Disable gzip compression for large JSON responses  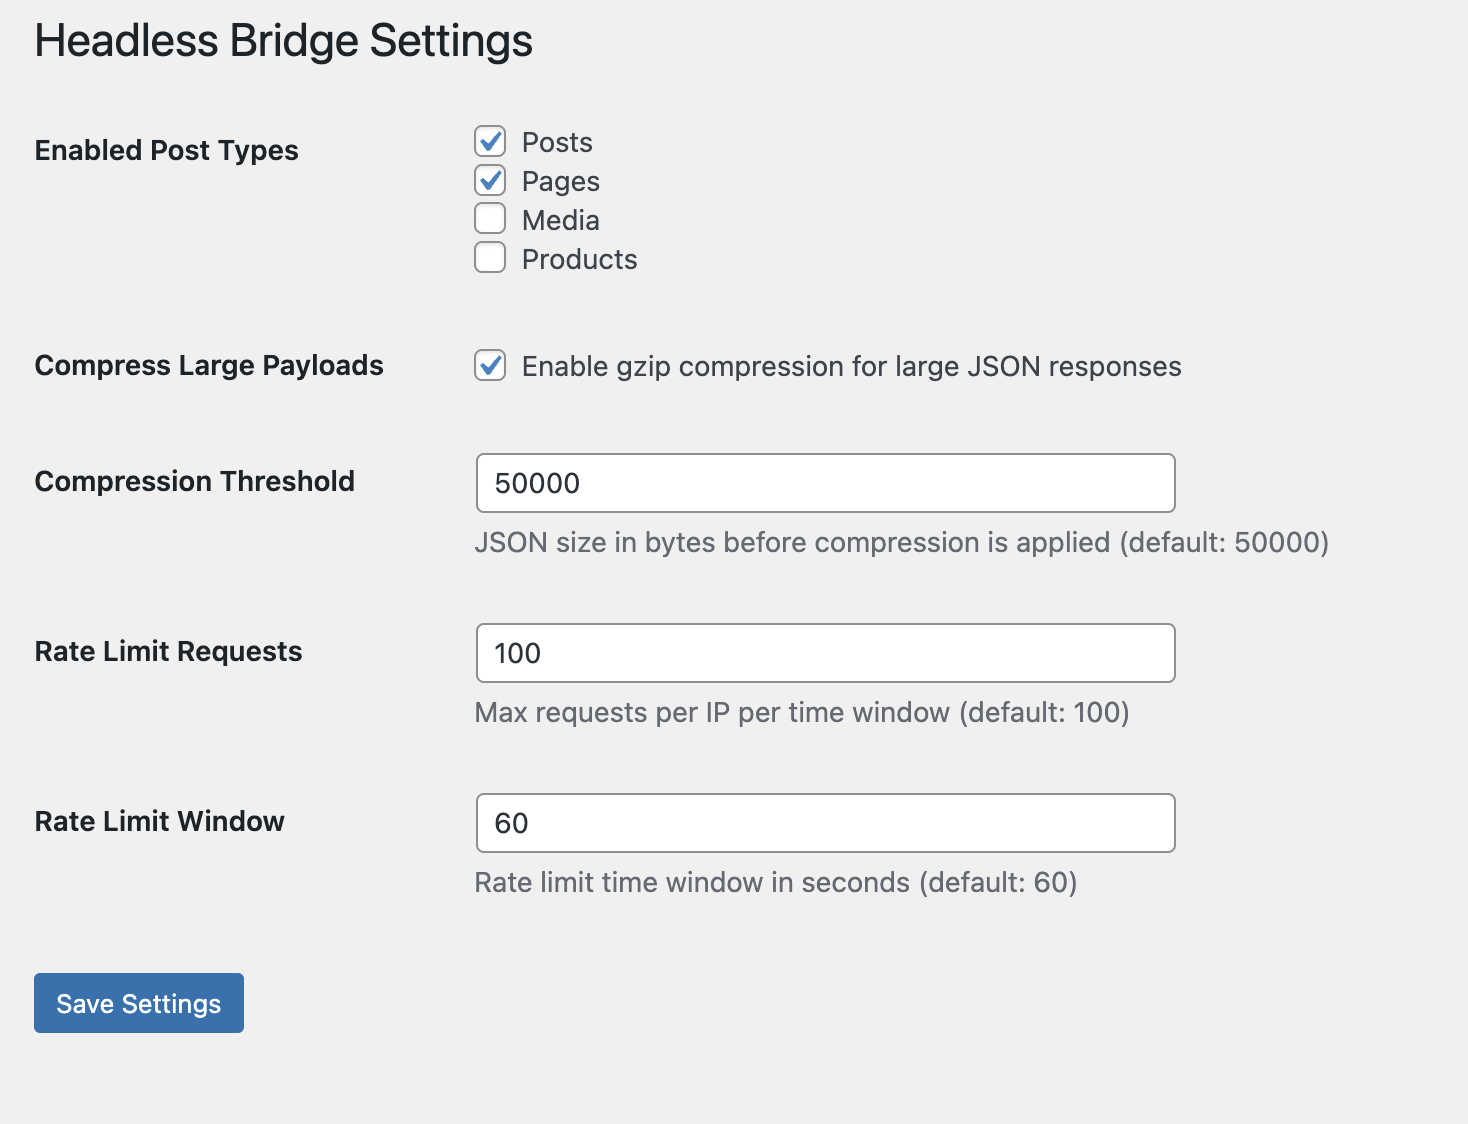pyautogui.click(x=490, y=367)
